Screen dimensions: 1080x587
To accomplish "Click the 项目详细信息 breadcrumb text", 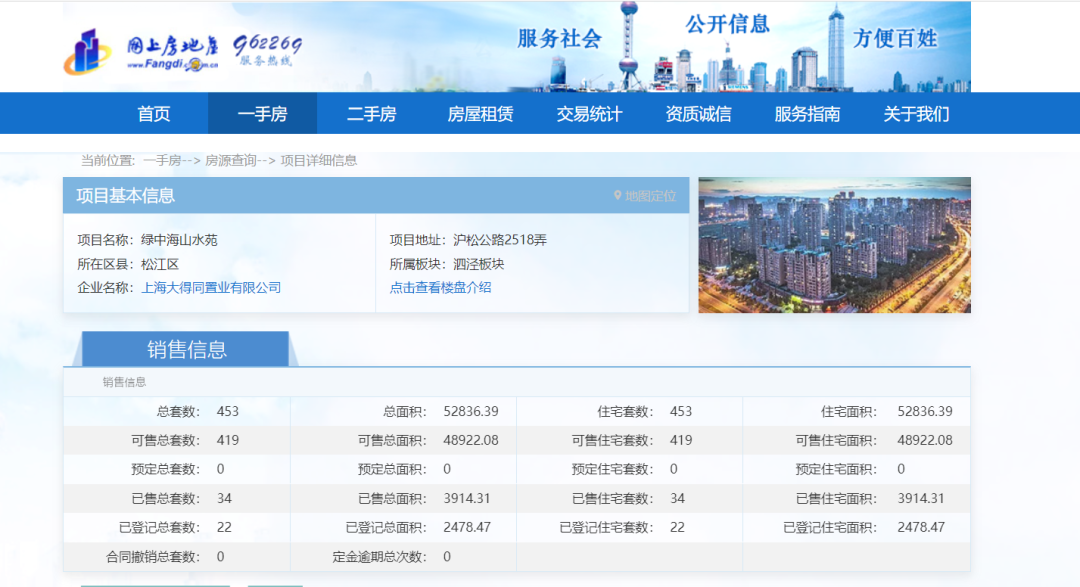I will pyautogui.click(x=318, y=160).
